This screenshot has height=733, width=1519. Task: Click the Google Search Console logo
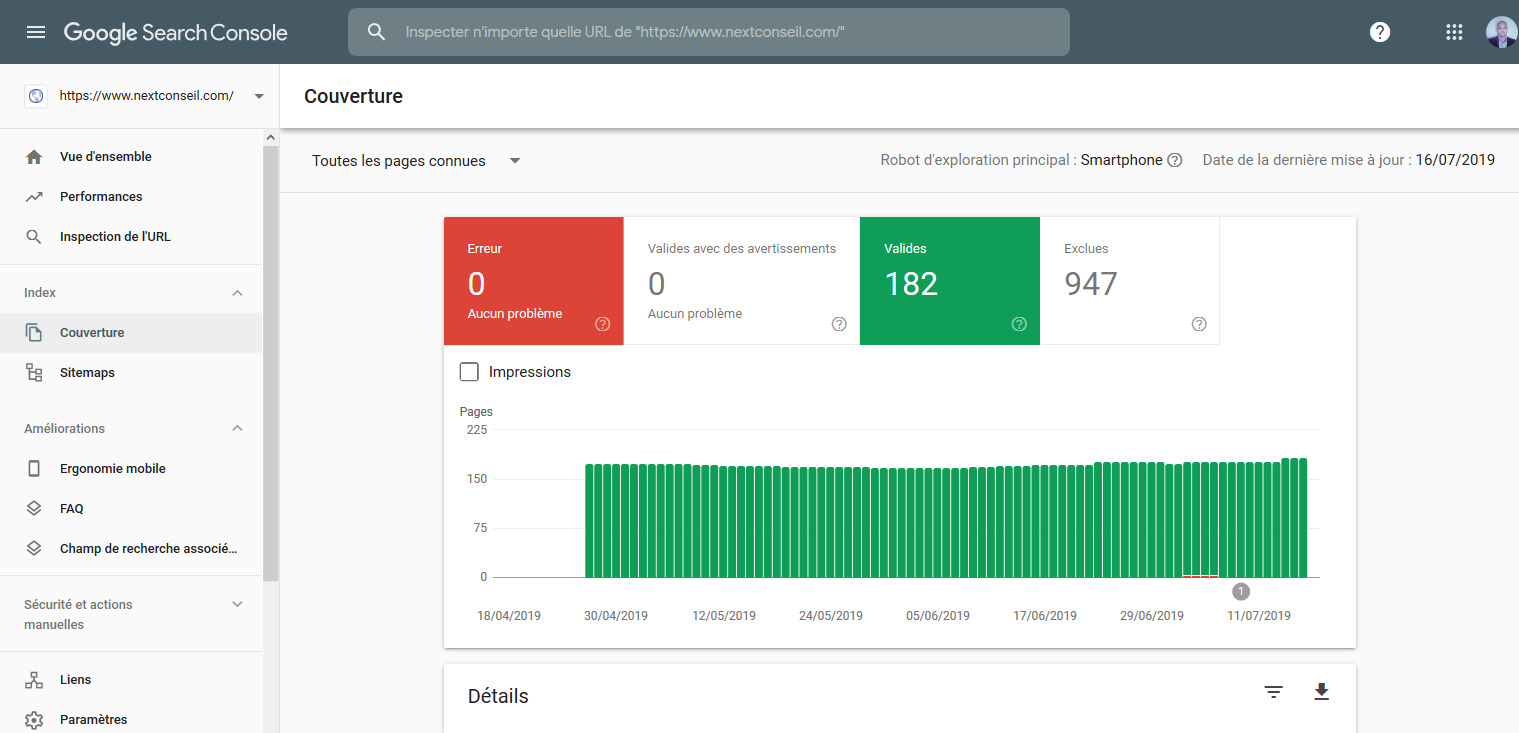click(176, 32)
